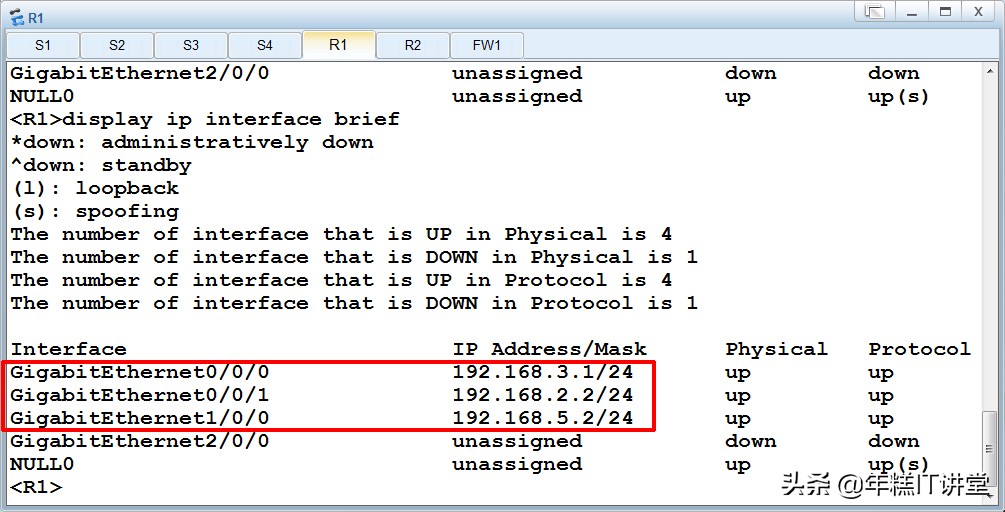
Task: Click 'DOWN in Physical is 1' line
Action: [x=354, y=258]
